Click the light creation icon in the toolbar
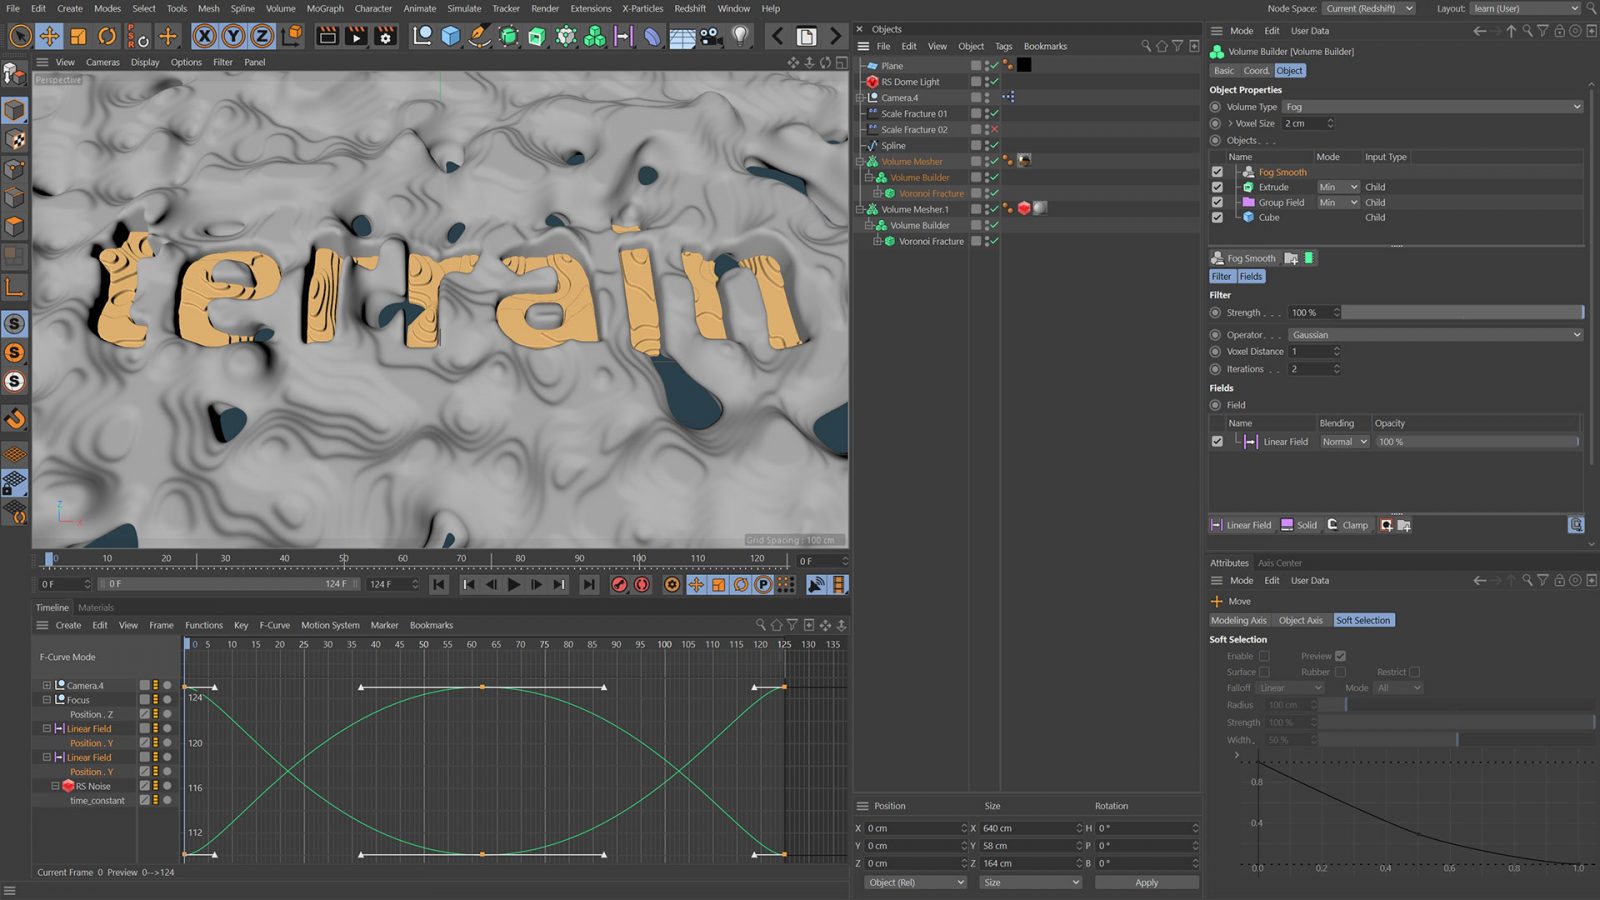The image size is (1600, 900). [x=741, y=36]
